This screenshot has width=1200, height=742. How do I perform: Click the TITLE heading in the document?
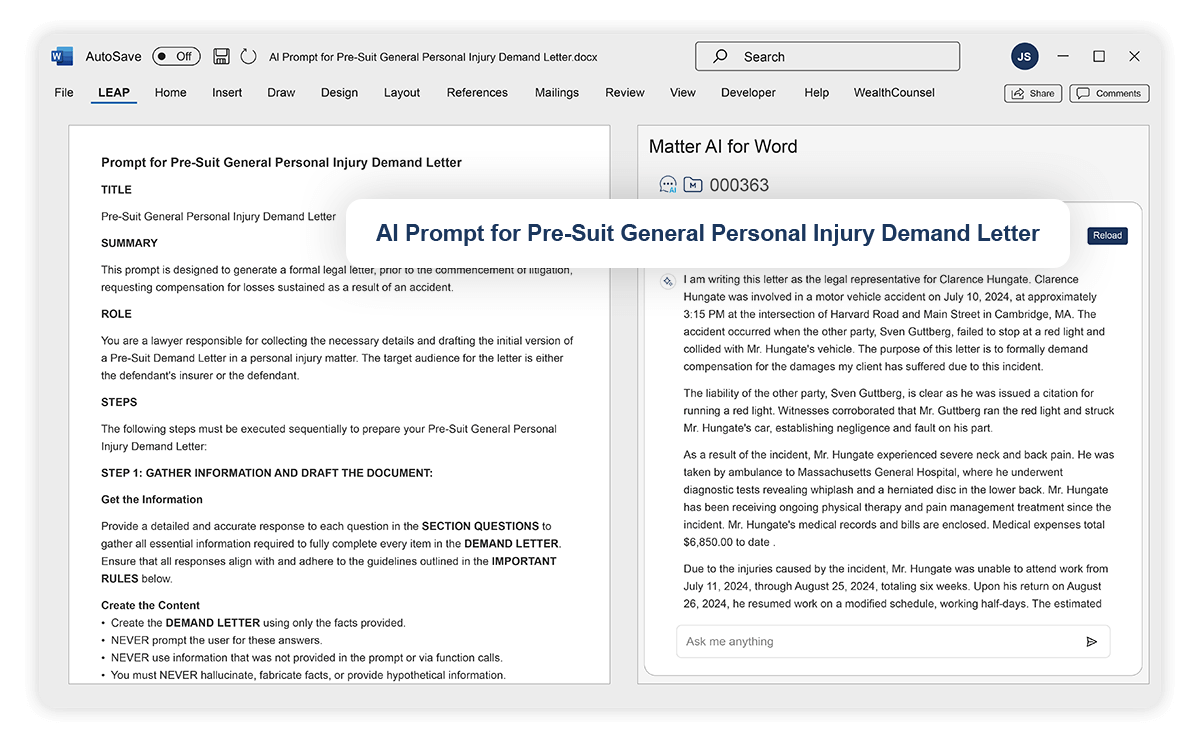point(116,189)
